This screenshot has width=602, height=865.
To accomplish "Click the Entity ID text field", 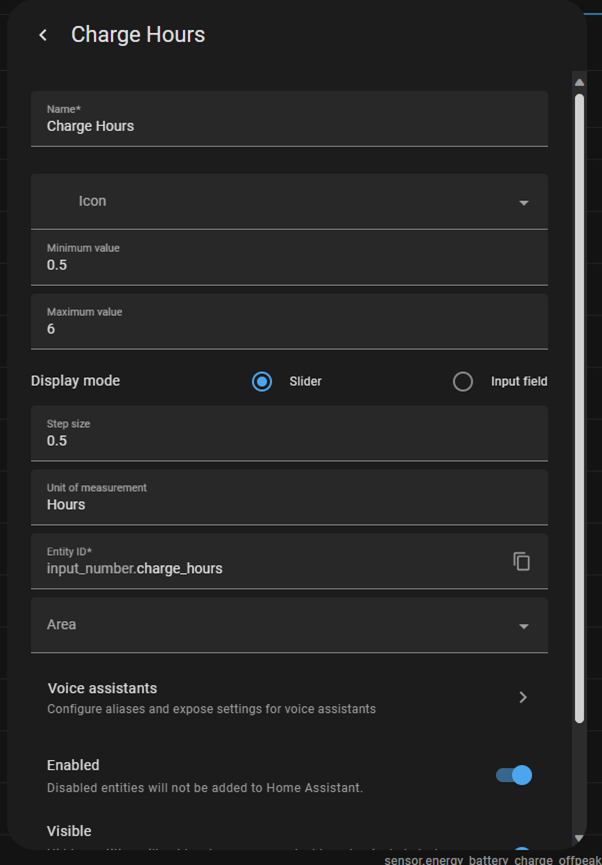I will tap(270, 568).
